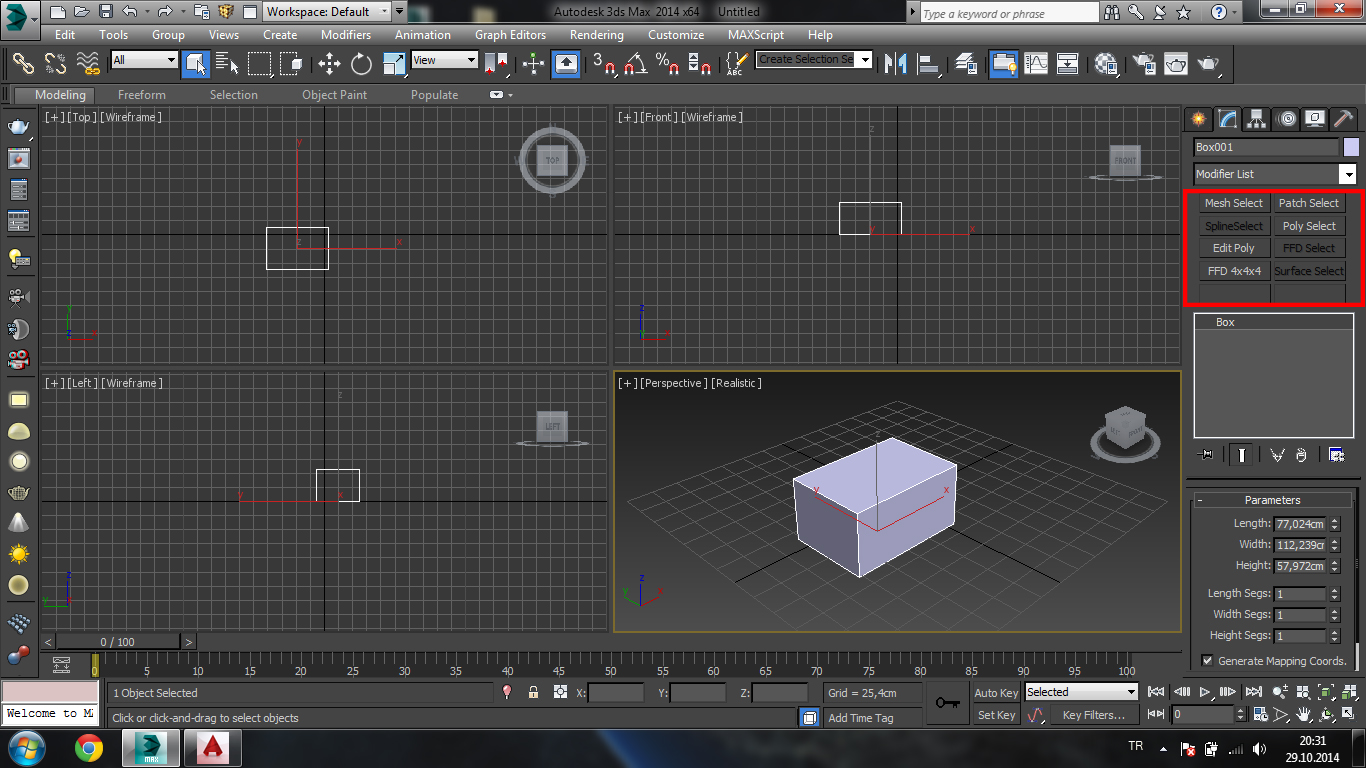Screen dimensions: 1366x768
Task: Open the Curve Editor
Action: coord(1036,64)
